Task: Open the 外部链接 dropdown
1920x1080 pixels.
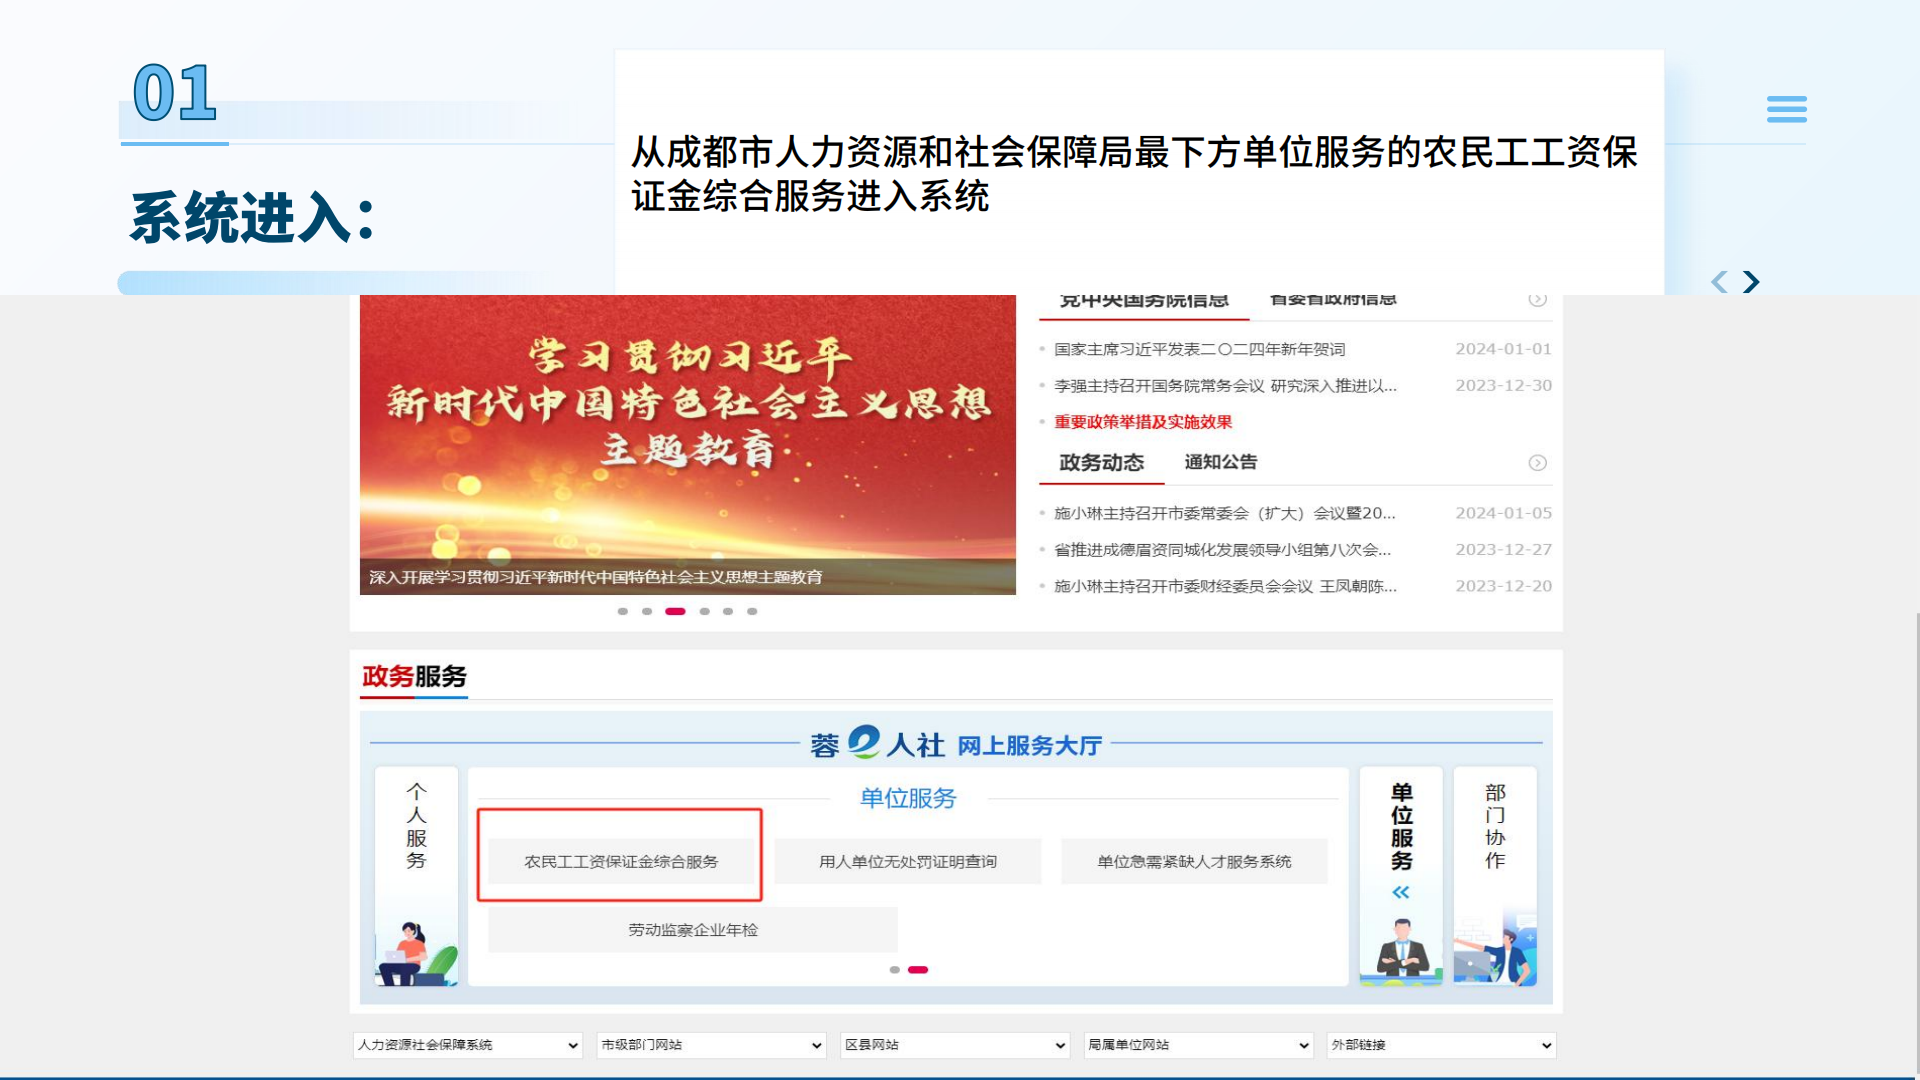Action: 1440,1045
